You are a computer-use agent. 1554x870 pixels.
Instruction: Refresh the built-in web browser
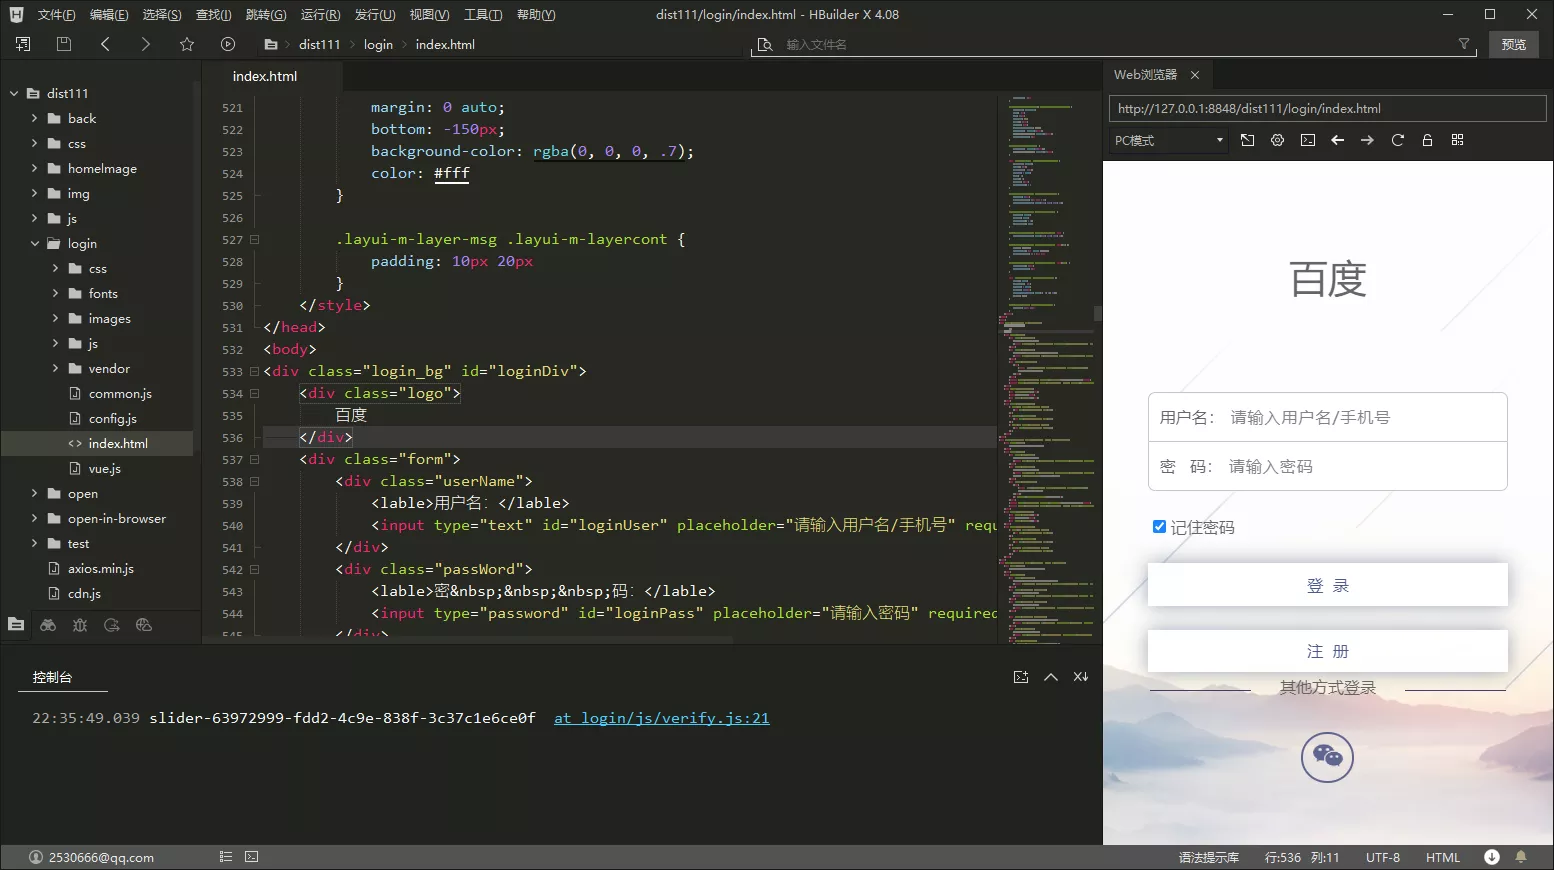tap(1398, 140)
